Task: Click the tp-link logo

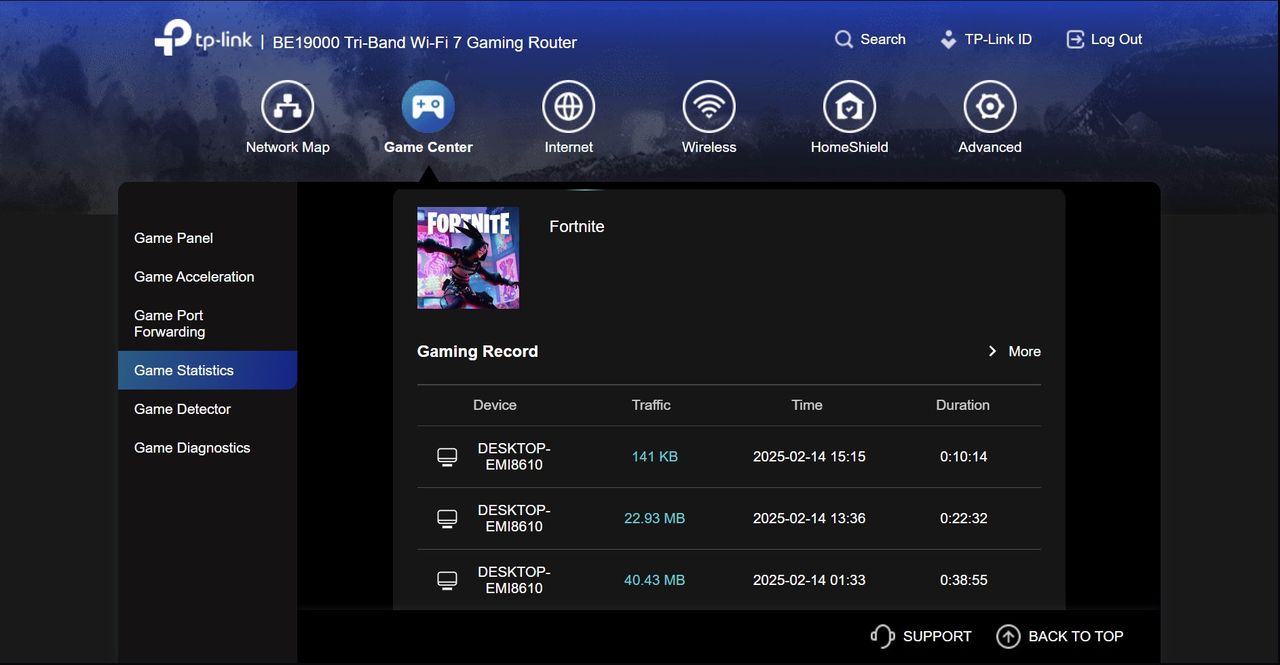Action: click(x=203, y=38)
